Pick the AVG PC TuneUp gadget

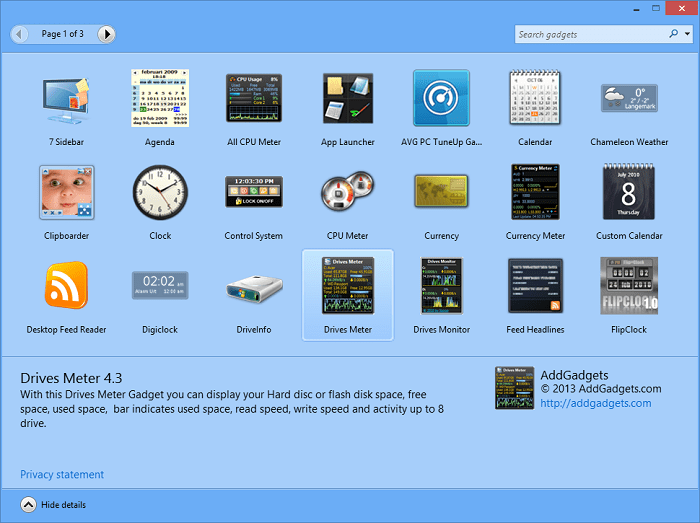441,99
